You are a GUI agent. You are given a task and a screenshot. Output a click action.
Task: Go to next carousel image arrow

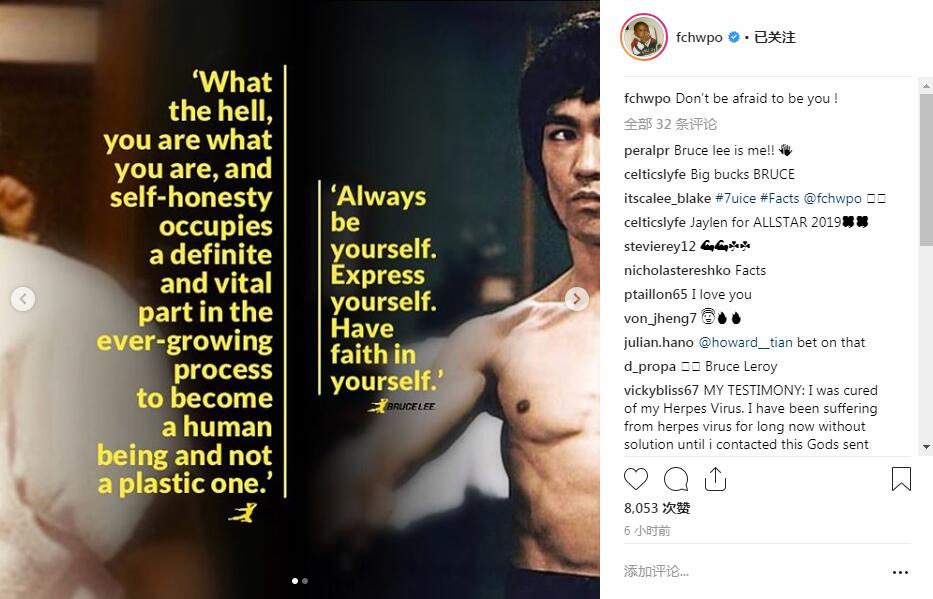577,298
